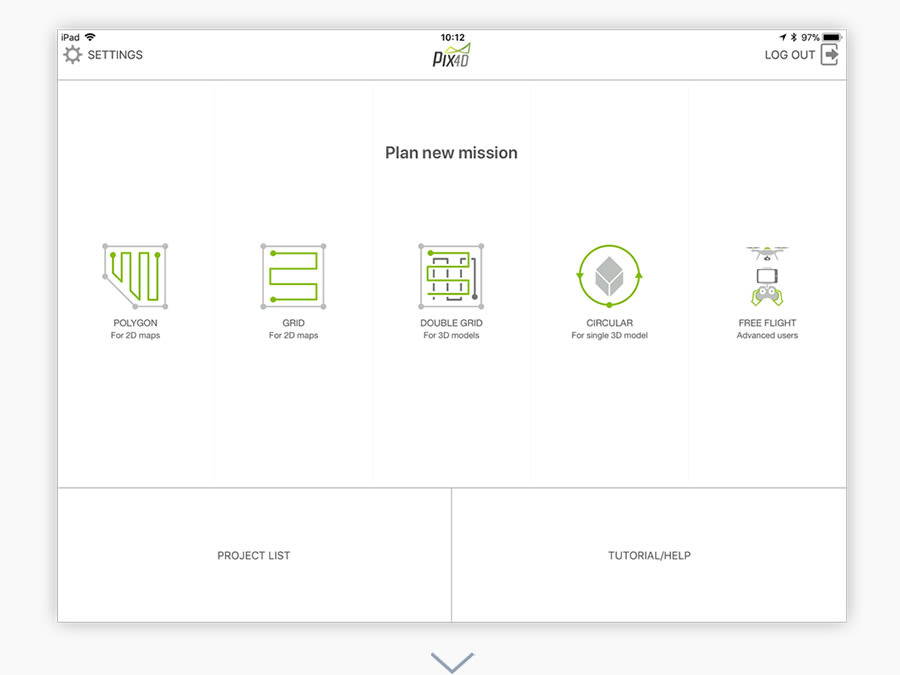Click the SETTINGS label
This screenshot has width=900, height=675.
click(x=115, y=55)
